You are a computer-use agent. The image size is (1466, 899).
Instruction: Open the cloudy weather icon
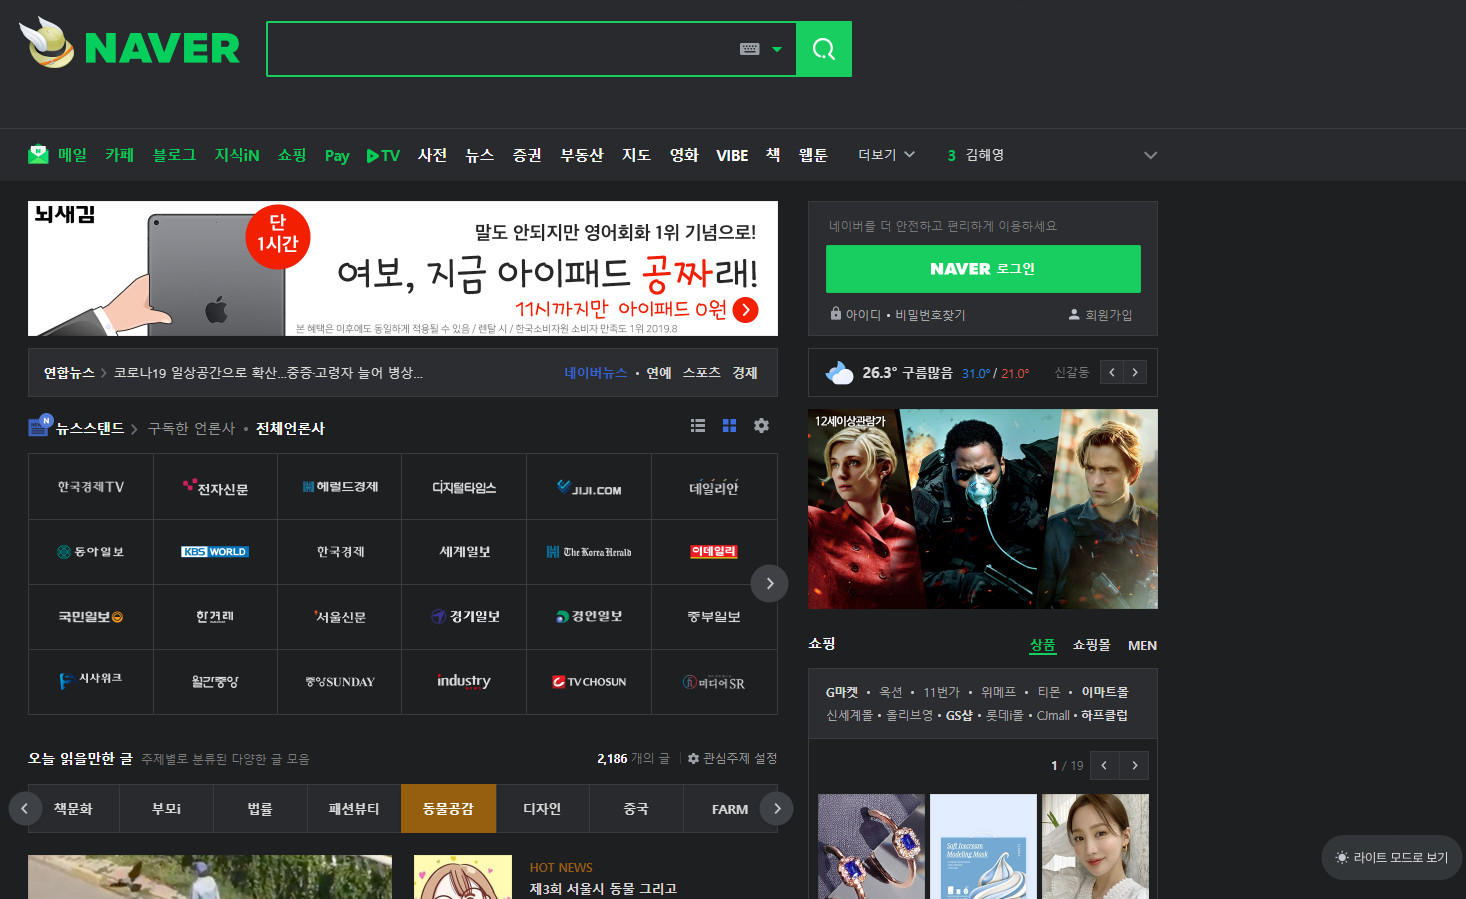tap(839, 372)
